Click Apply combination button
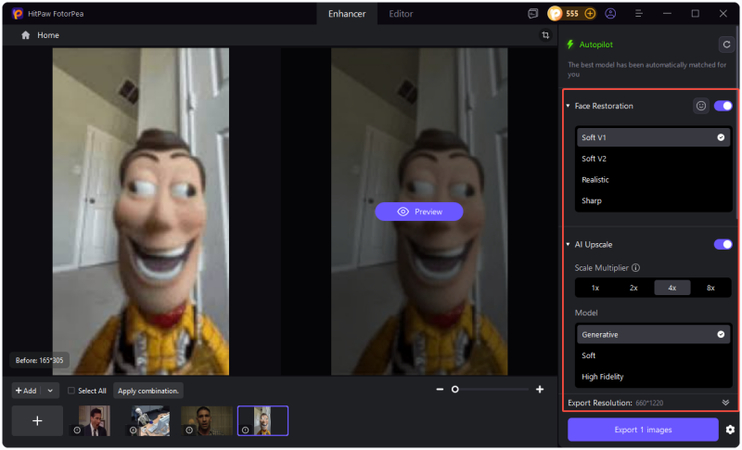This screenshot has height=450, width=742. [x=148, y=391]
